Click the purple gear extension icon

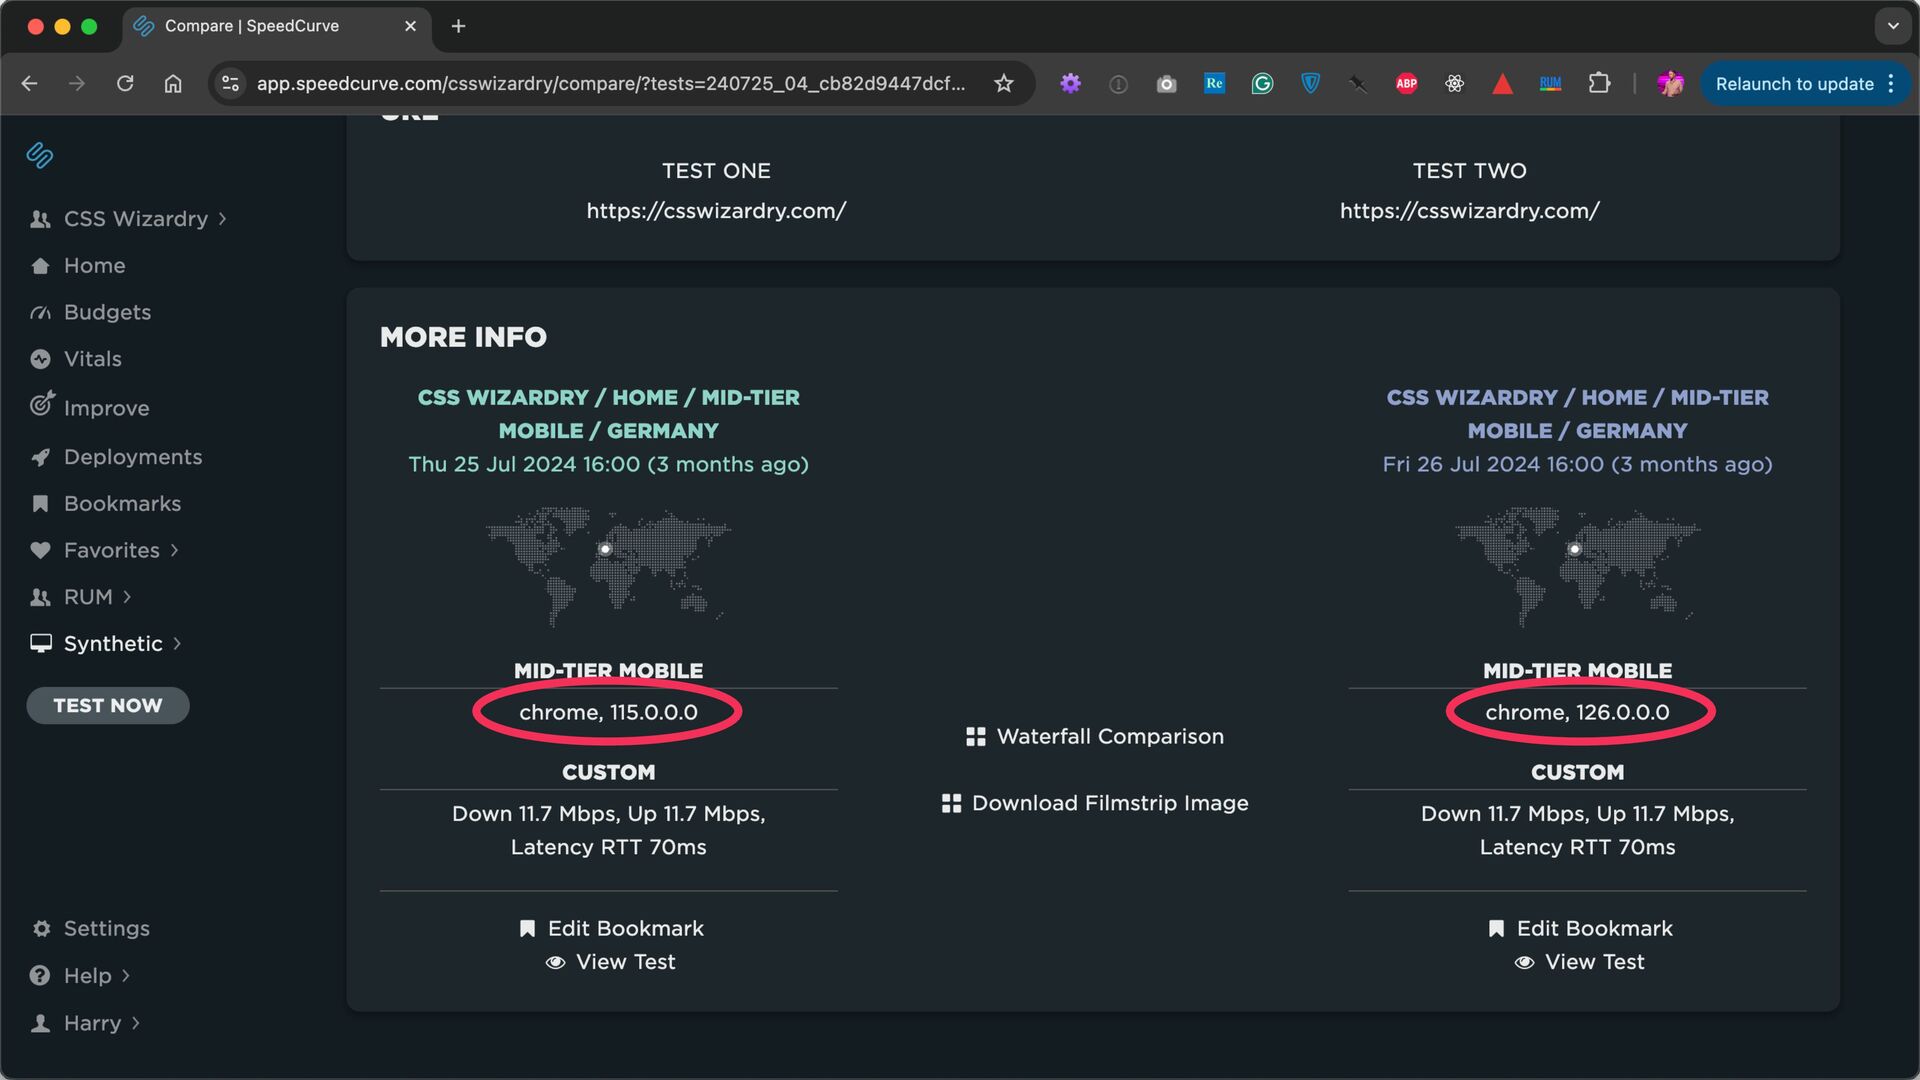1070,84
